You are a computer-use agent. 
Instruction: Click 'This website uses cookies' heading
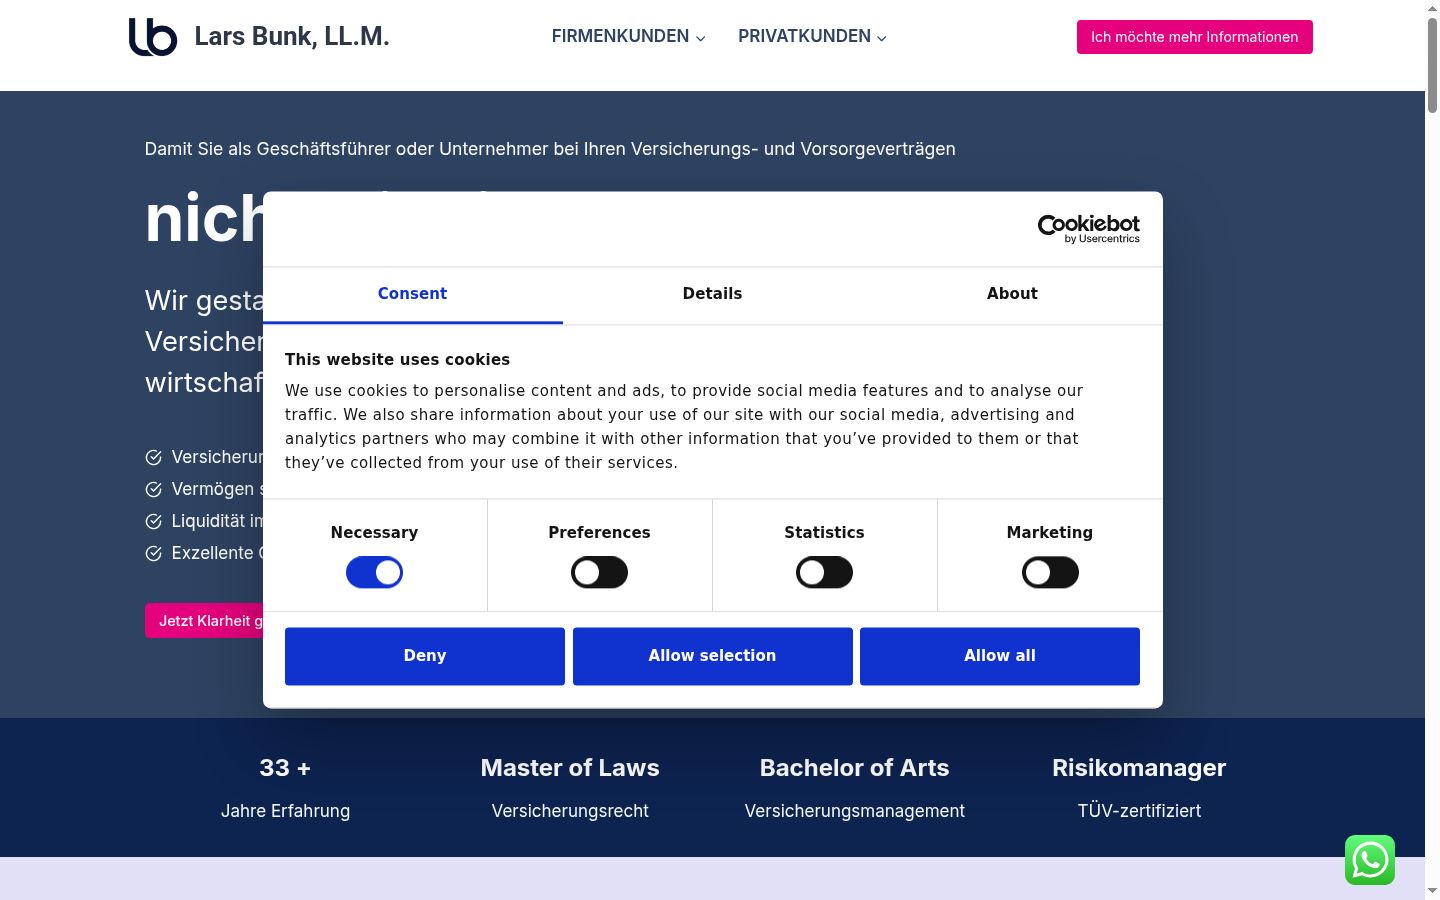point(398,360)
